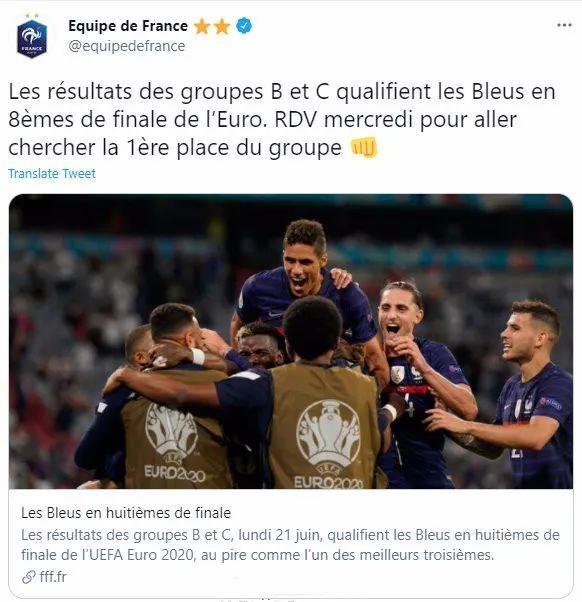
Task: Click the chain link icon beside fff.fr
Action: 28,577
